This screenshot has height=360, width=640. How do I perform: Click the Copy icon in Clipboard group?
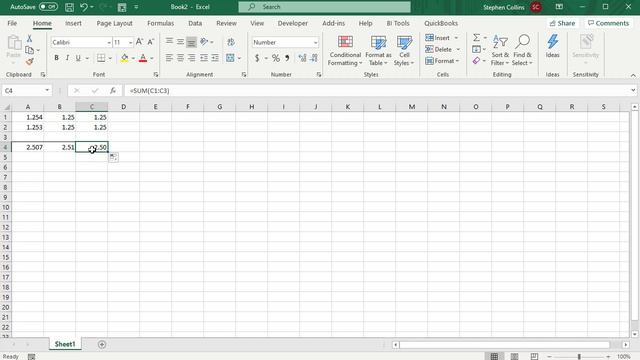[29, 50]
